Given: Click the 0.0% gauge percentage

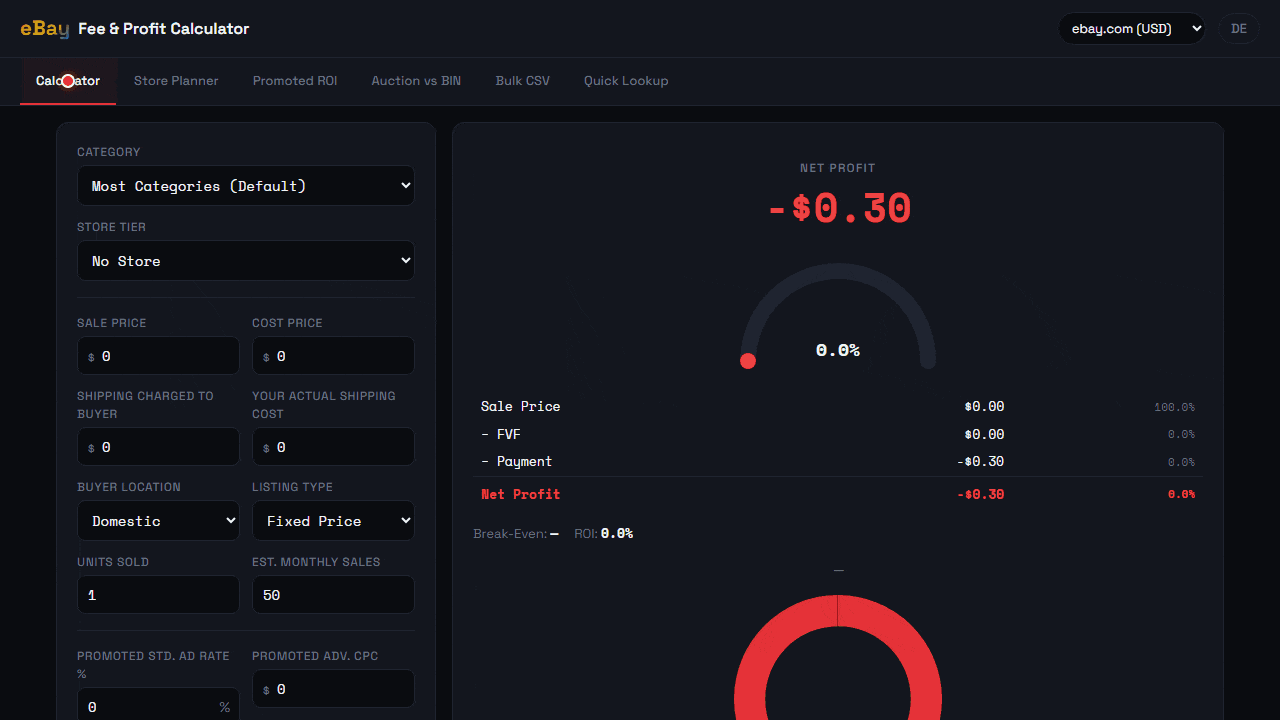Looking at the screenshot, I should click(x=838, y=350).
